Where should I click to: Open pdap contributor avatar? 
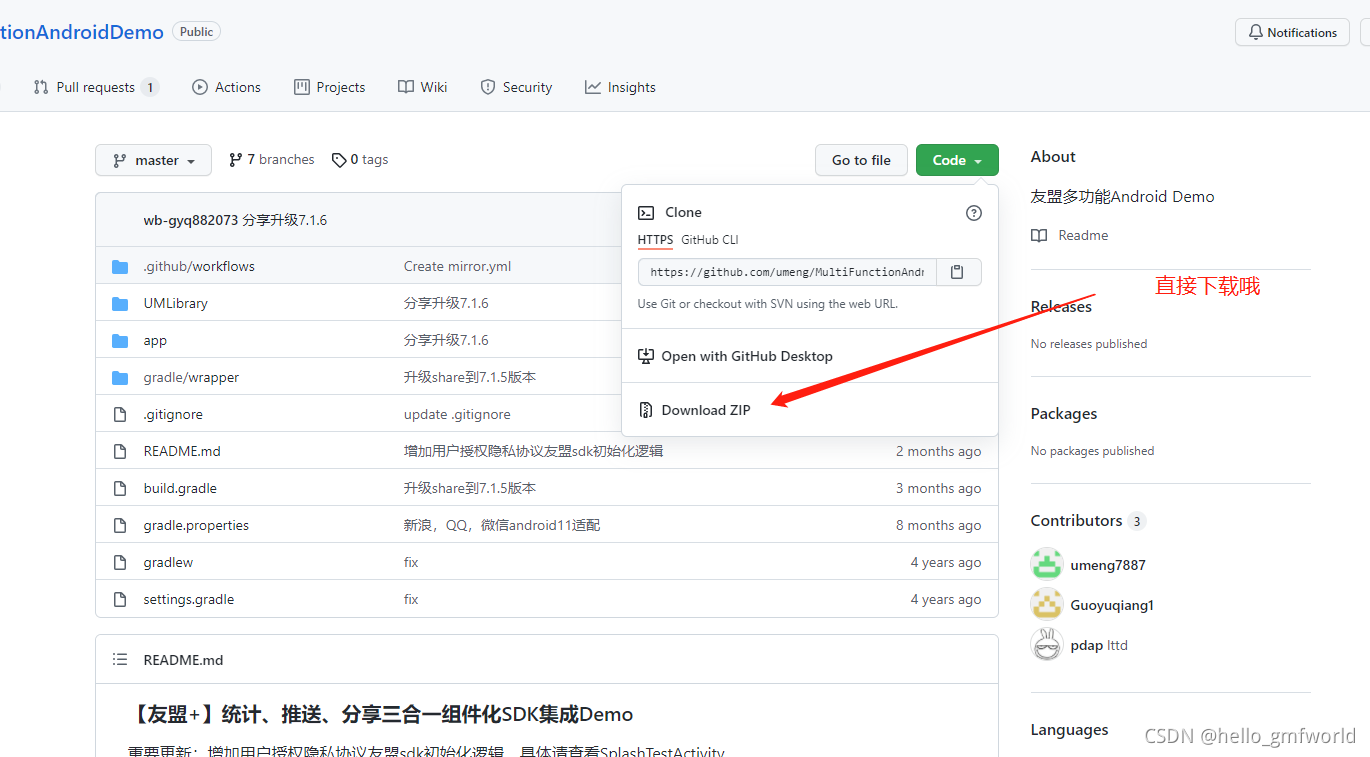[1046, 645]
